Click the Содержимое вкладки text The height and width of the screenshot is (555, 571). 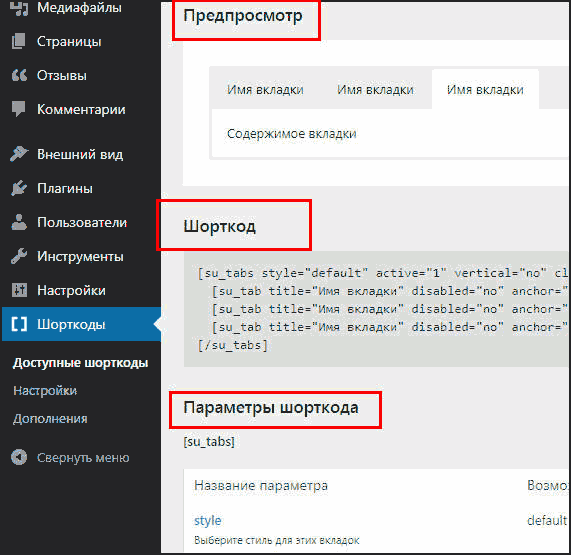point(292,134)
